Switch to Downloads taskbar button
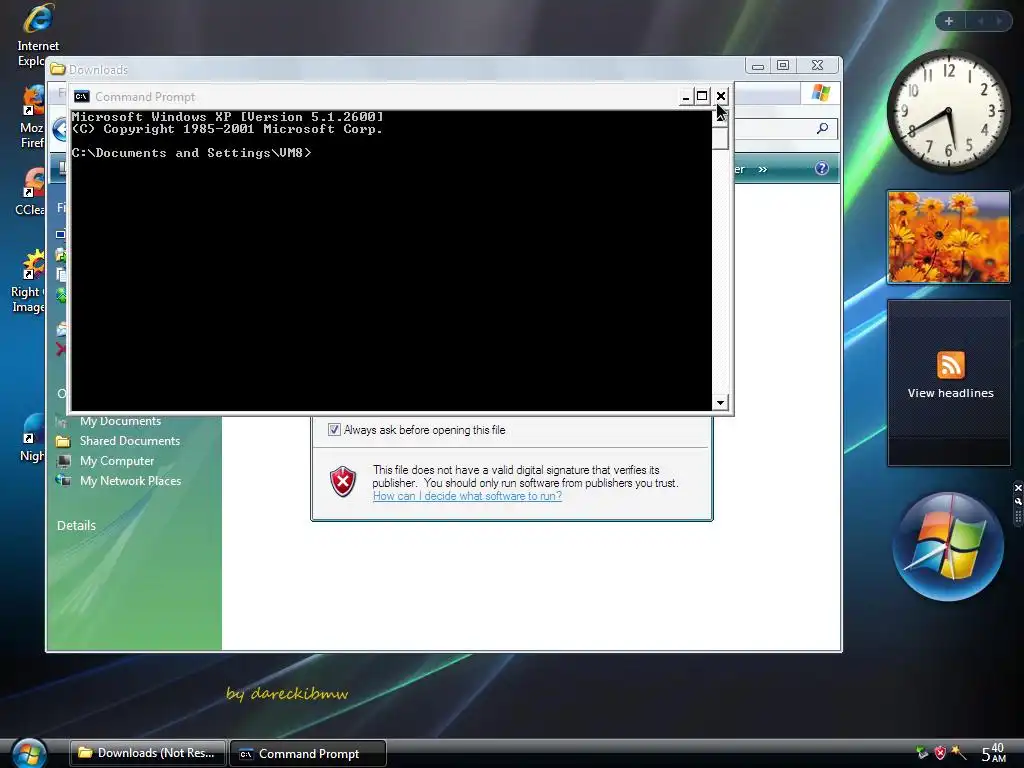1024x768 pixels. (148, 753)
